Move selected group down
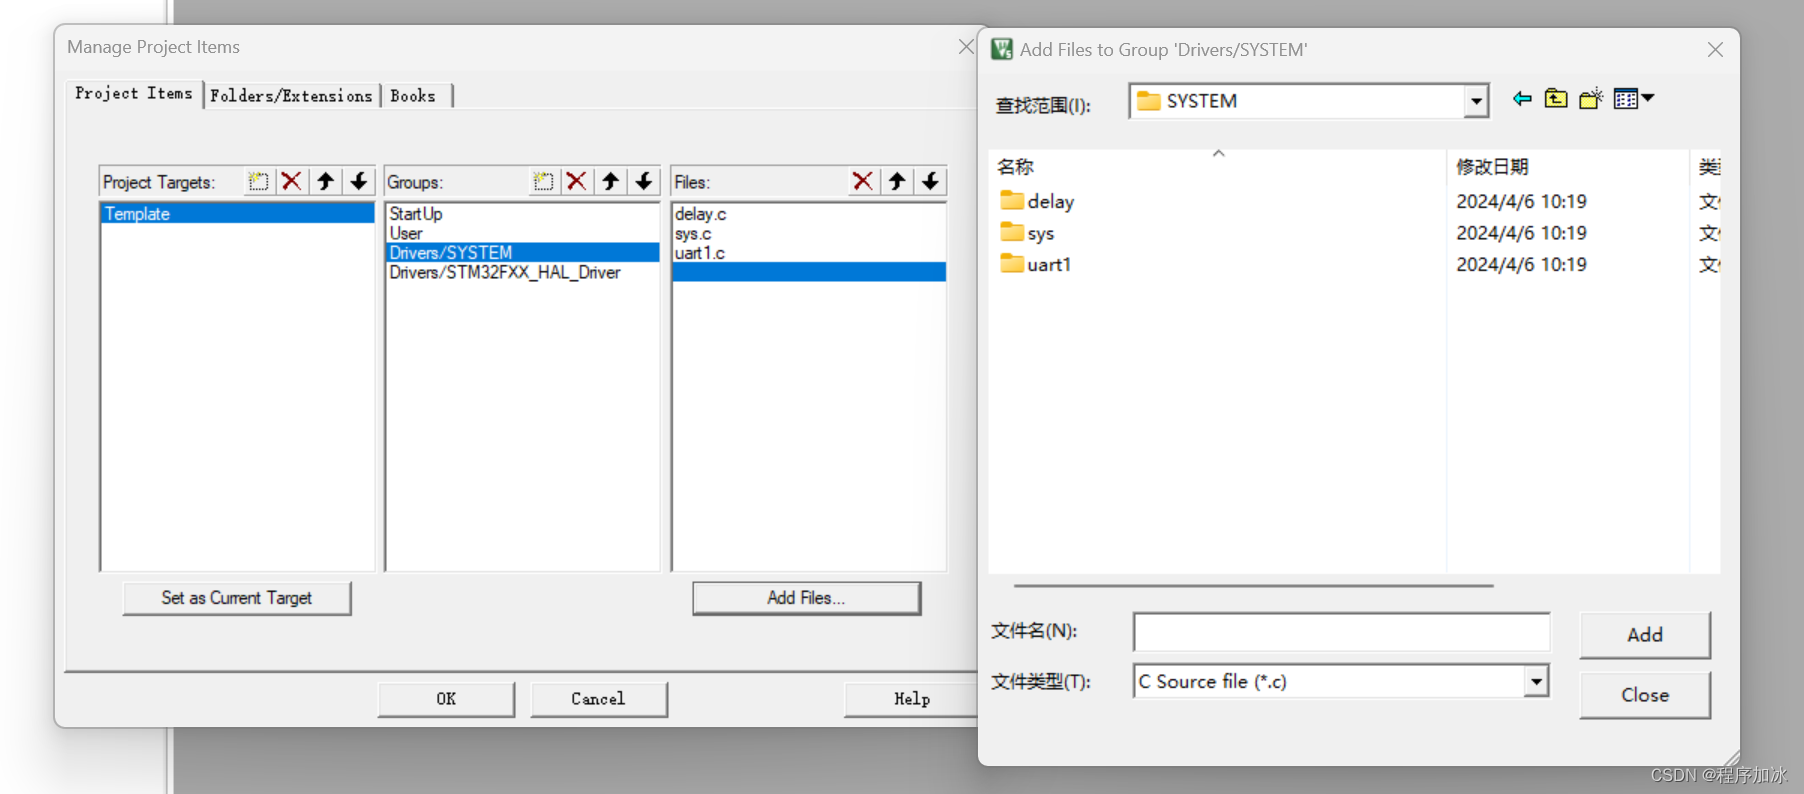The height and width of the screenshot is (794, 1804). [644, 181]
